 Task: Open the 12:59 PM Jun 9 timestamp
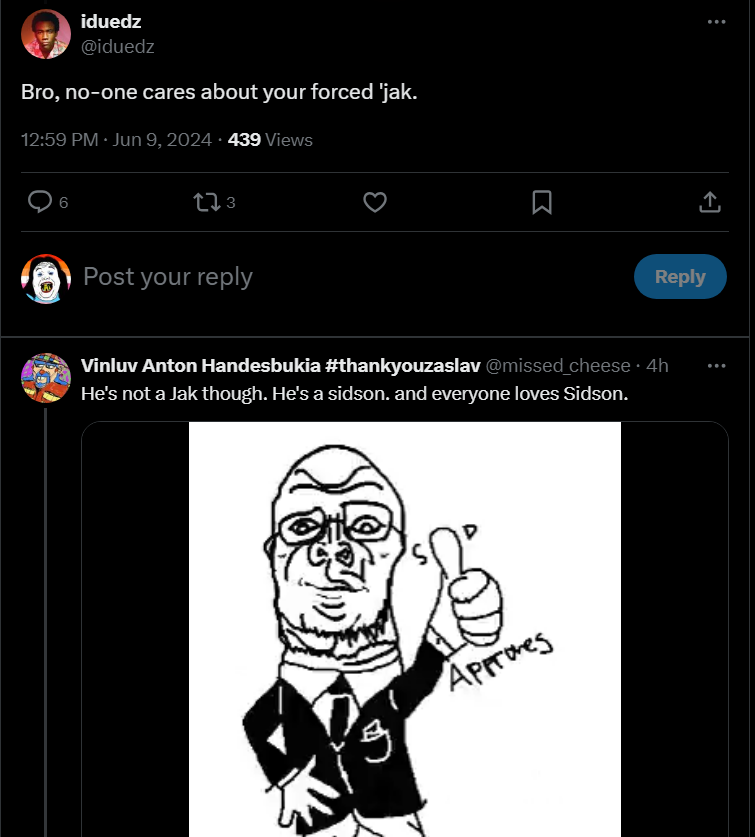pyautogui.click(x=116, y=140)
